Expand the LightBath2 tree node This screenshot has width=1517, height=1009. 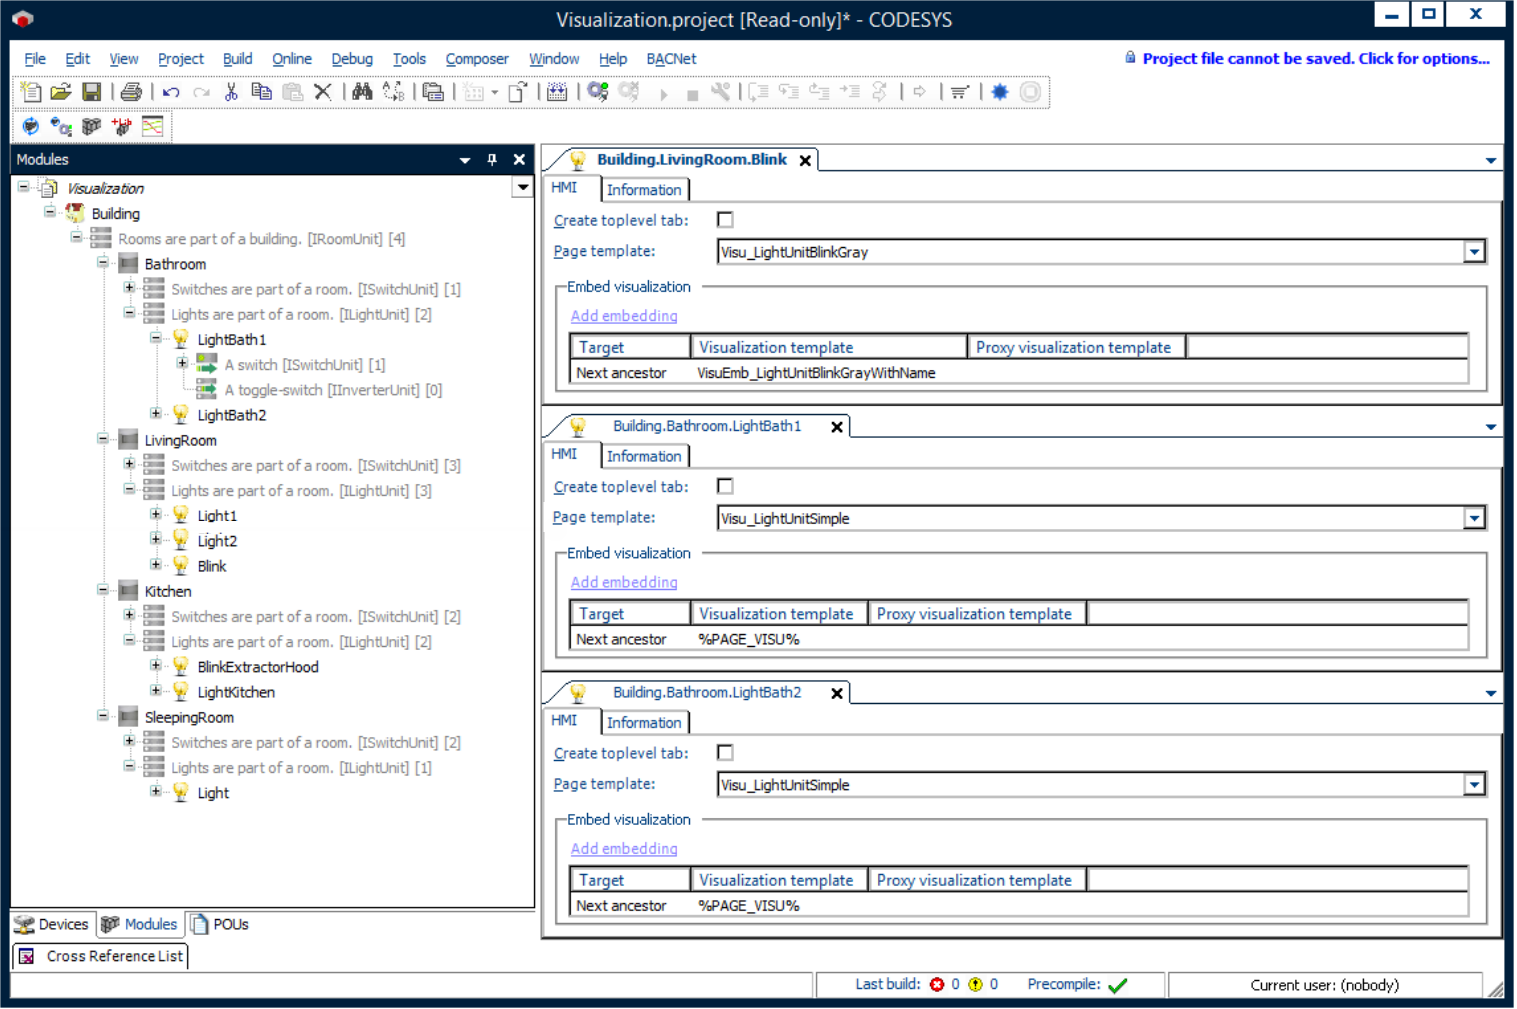click(156, 413)
